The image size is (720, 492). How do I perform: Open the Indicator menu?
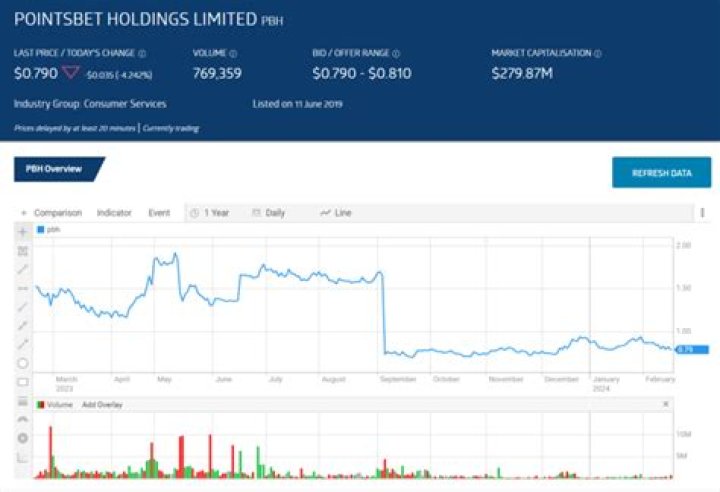coord(114,213)
